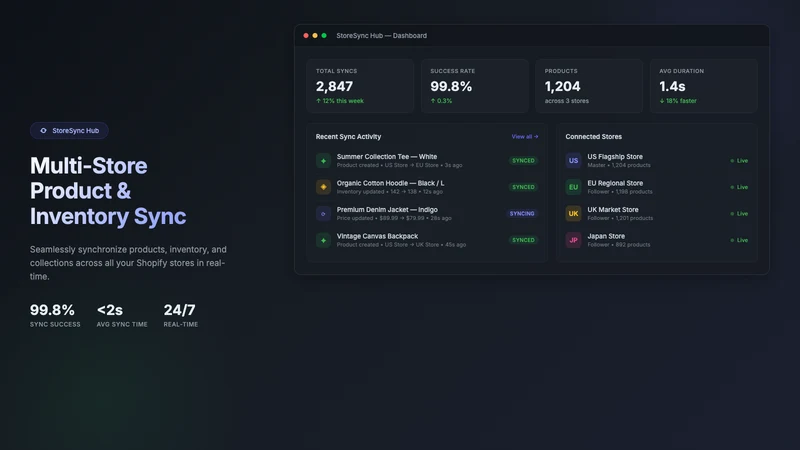Click the sync icon in StoreSync Hub badge

(x=43, y=131)
